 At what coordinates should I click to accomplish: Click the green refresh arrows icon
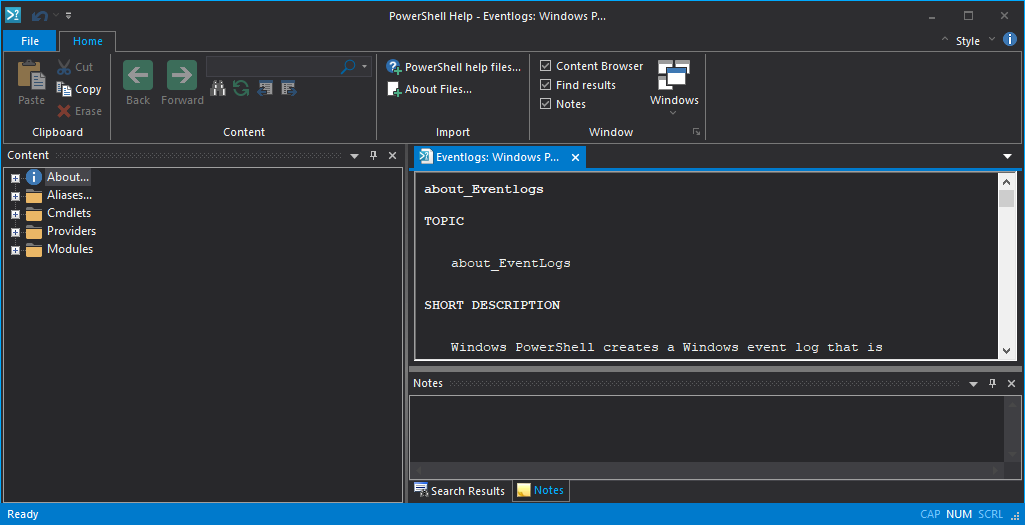pyautogui.click(x=241, y=88)
